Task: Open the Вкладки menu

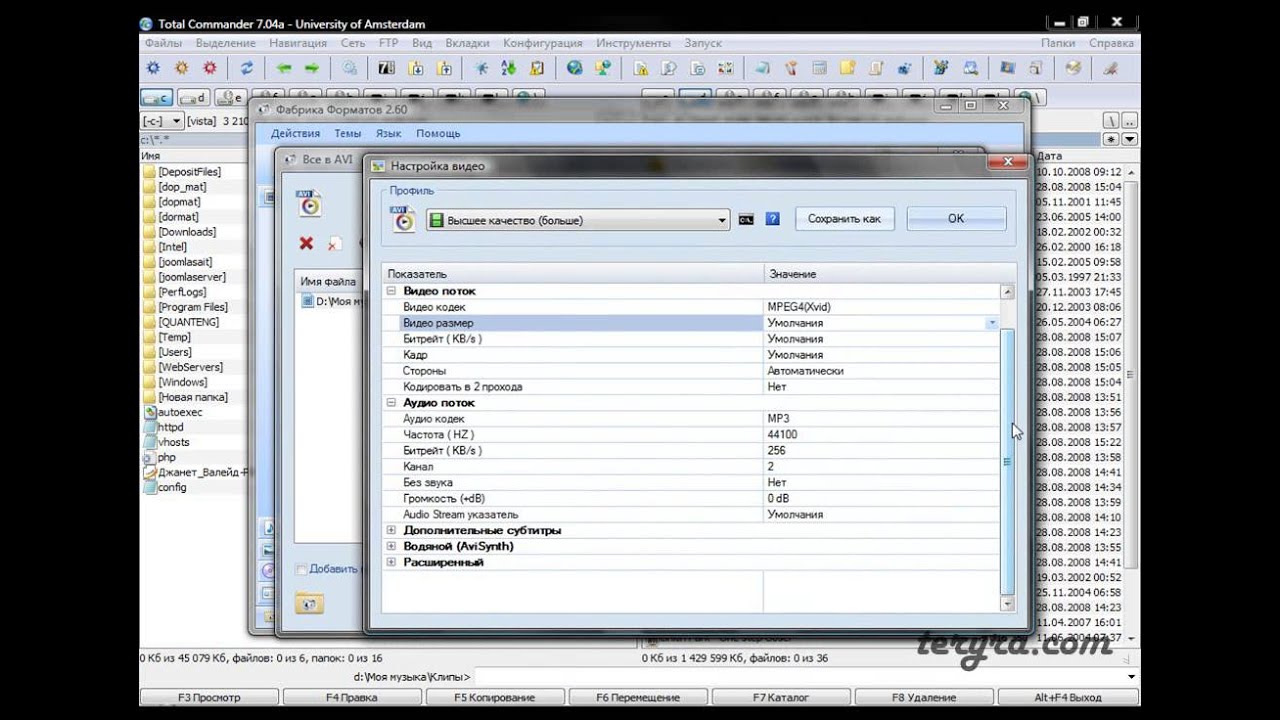Action: [x=467, y=43]
